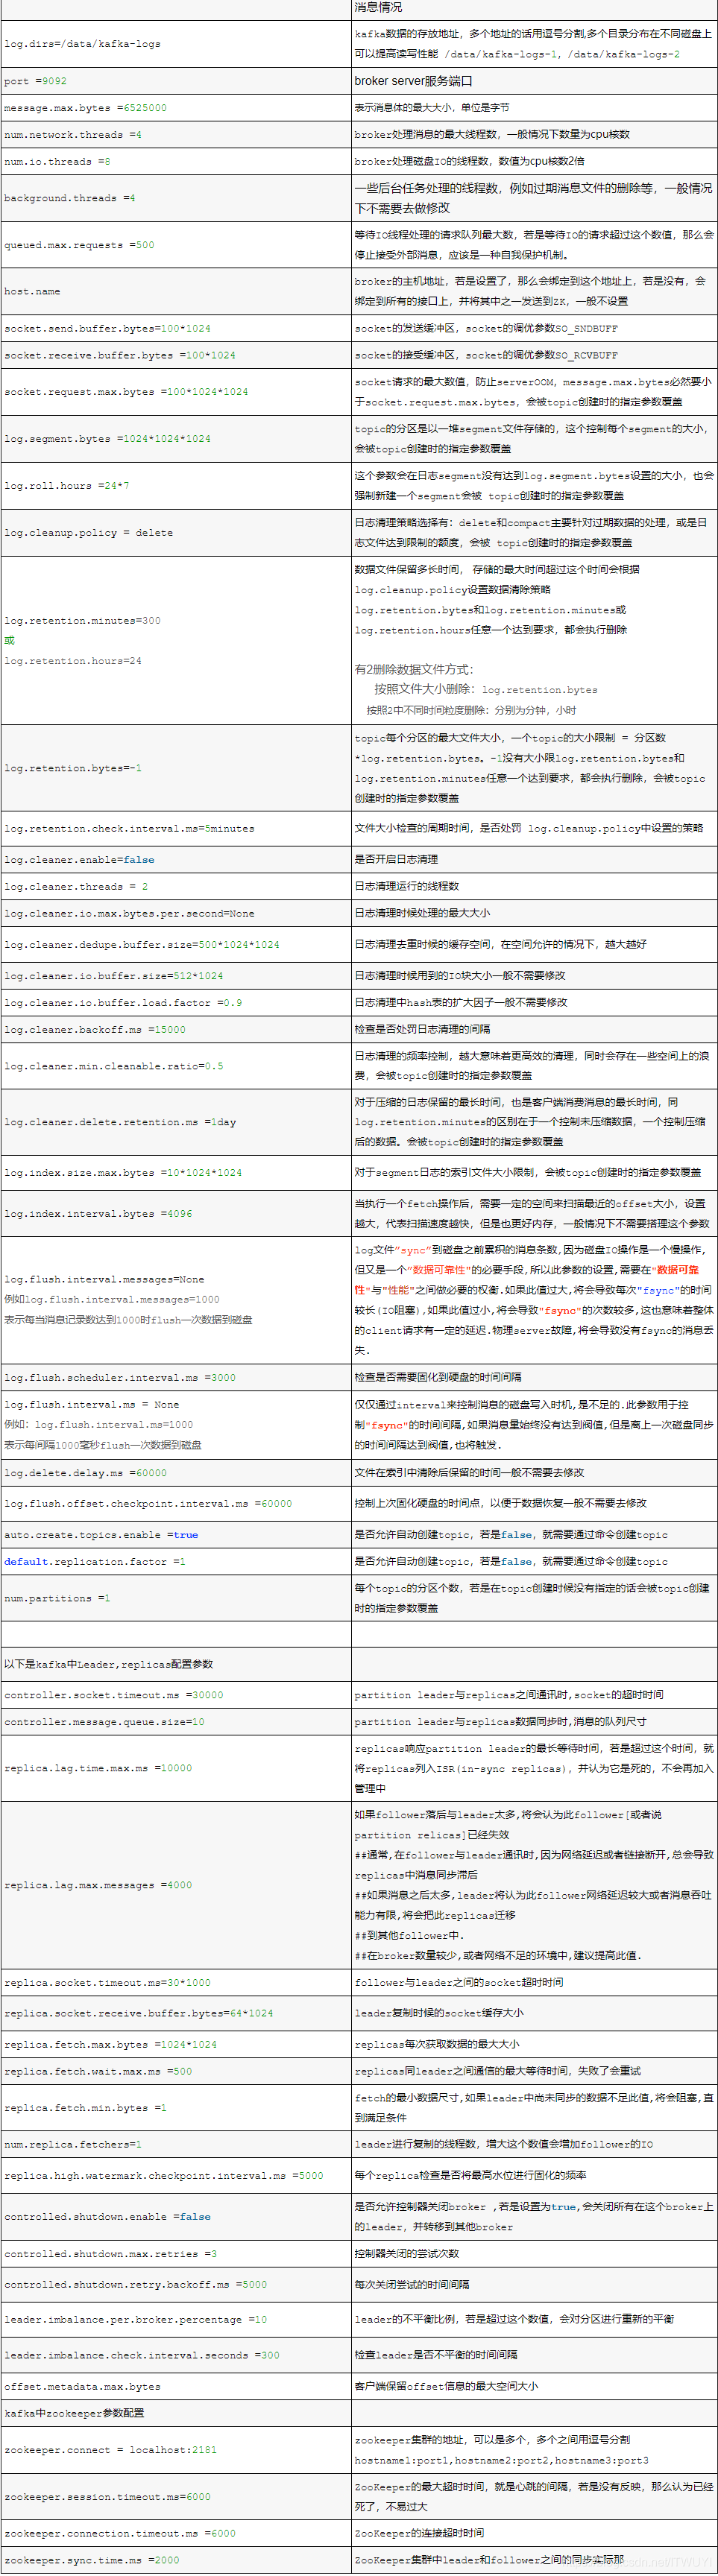The image size is (718, 2576).
Task: Click offset.metadata.max.bytes cell
Action: (175, 2387)
